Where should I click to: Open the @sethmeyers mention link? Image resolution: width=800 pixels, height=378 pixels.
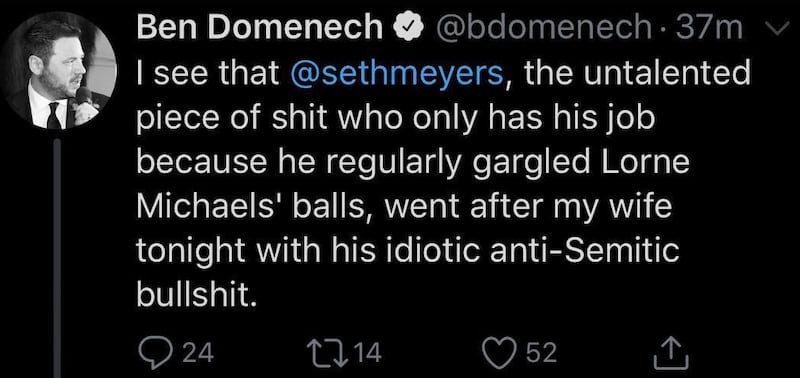tap(396, 75)
